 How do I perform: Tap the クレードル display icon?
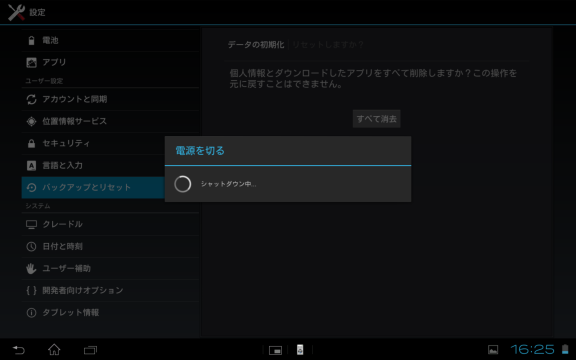point(31,224)
